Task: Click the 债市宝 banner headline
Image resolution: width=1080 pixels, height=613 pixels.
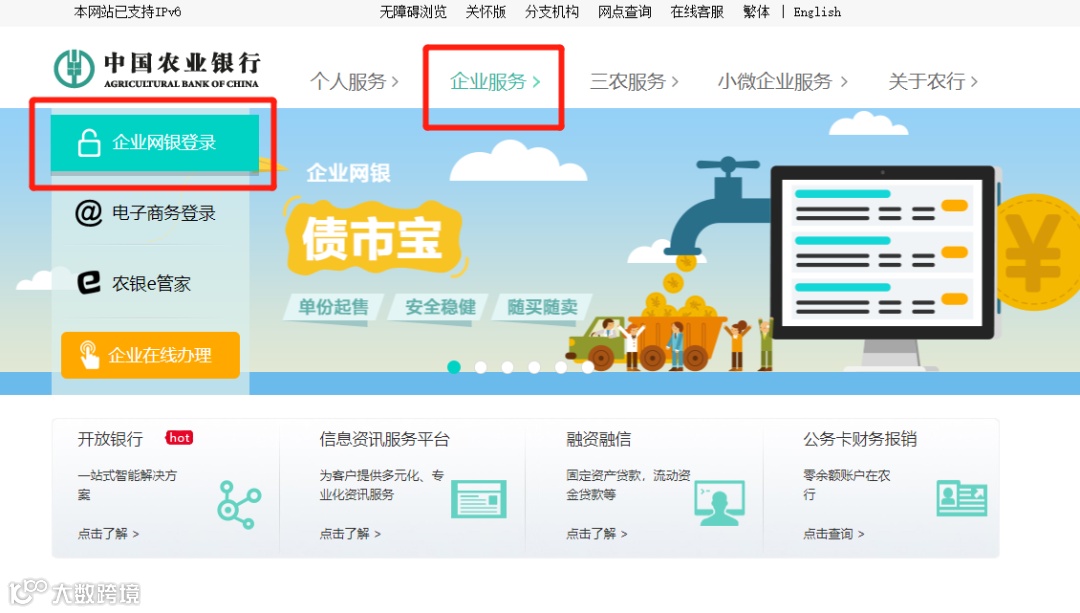Action: [x=373, y=238]
